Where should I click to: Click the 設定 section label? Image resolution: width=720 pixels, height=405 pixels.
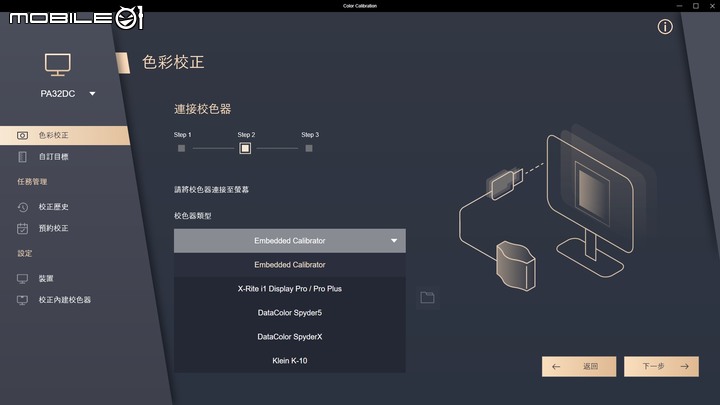pyautogui.click(x=25, y=253)
